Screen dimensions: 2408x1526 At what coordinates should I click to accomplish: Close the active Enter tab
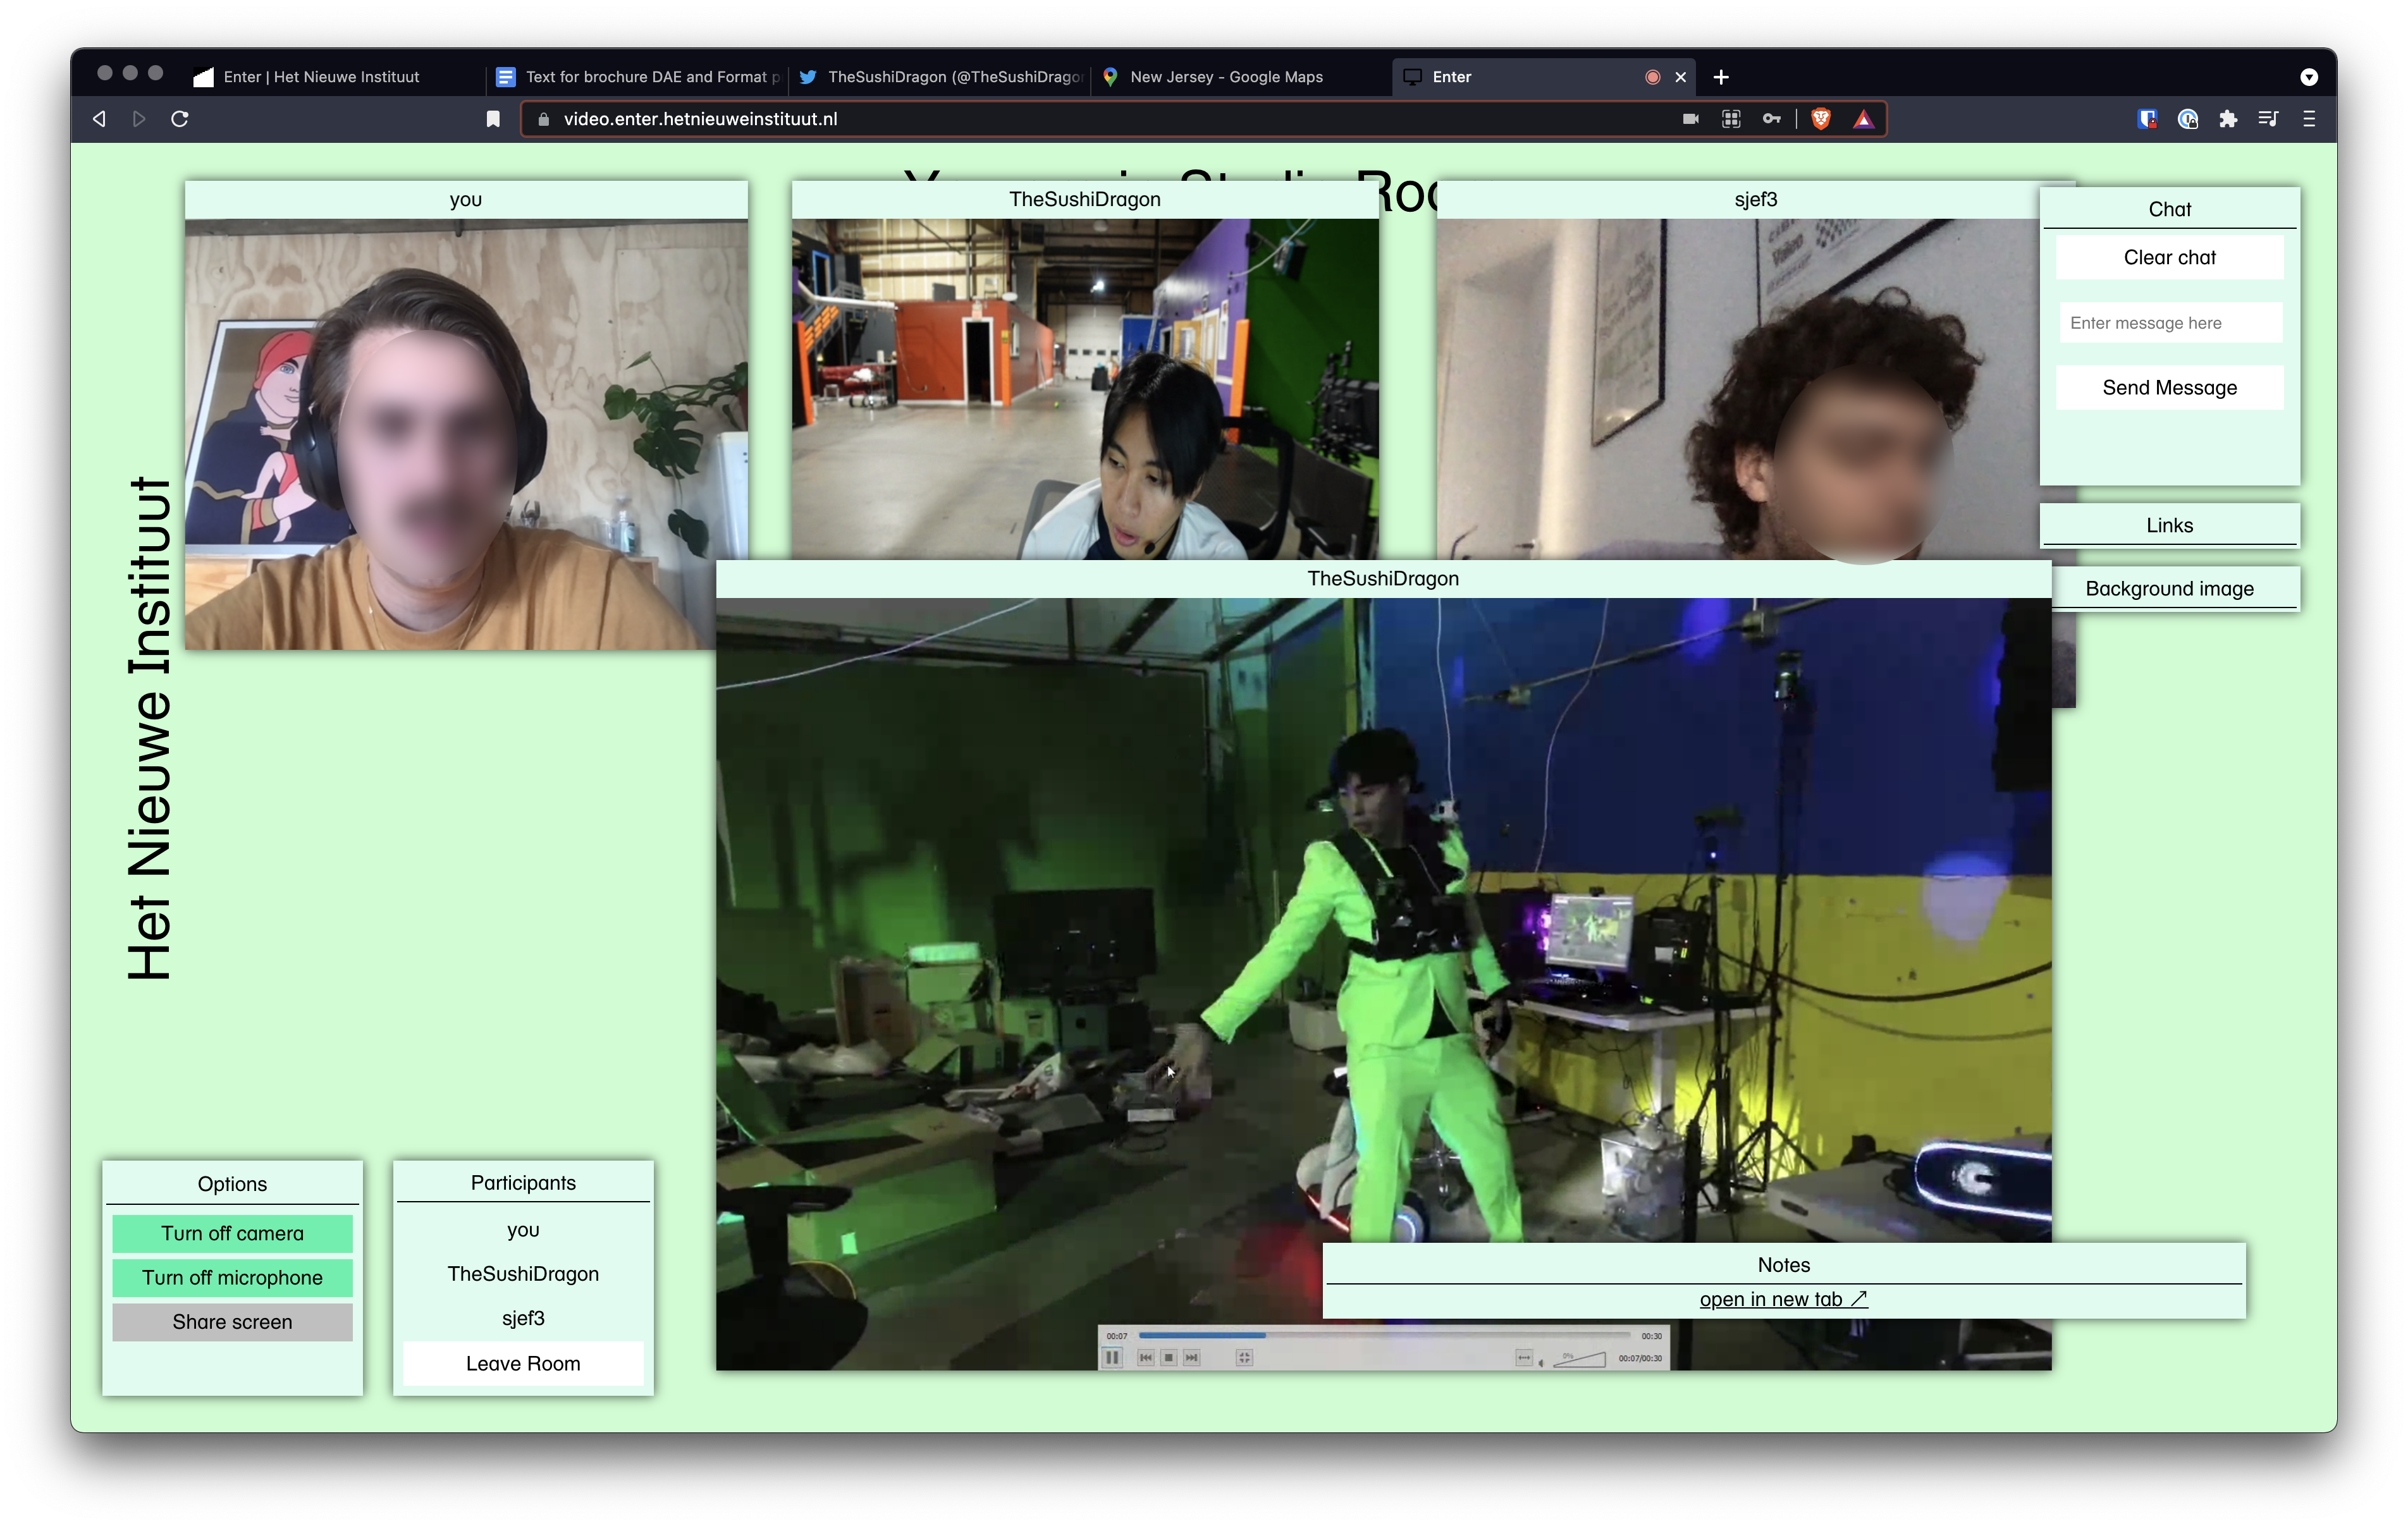[x=1681, y=77]
